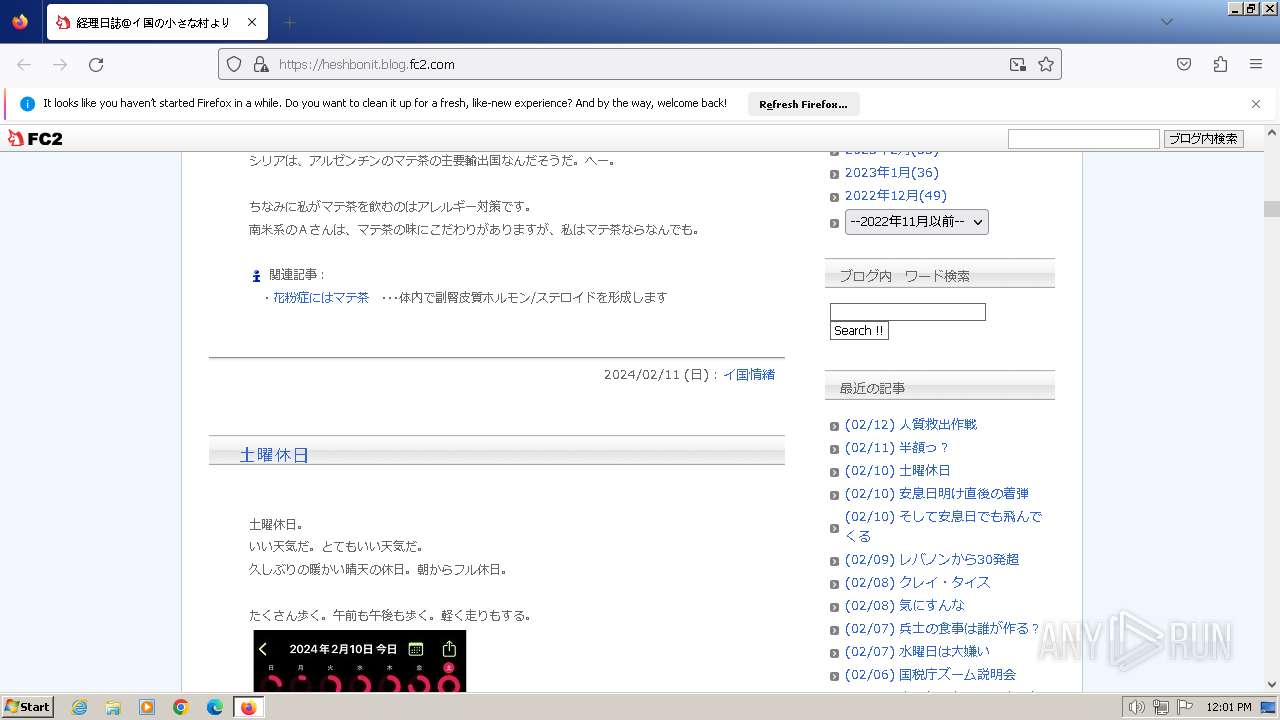Open the (02/06) 国税庁ズーム説明会 article
The width and height of the screenshot is (1280, 720).
point(930,675)
